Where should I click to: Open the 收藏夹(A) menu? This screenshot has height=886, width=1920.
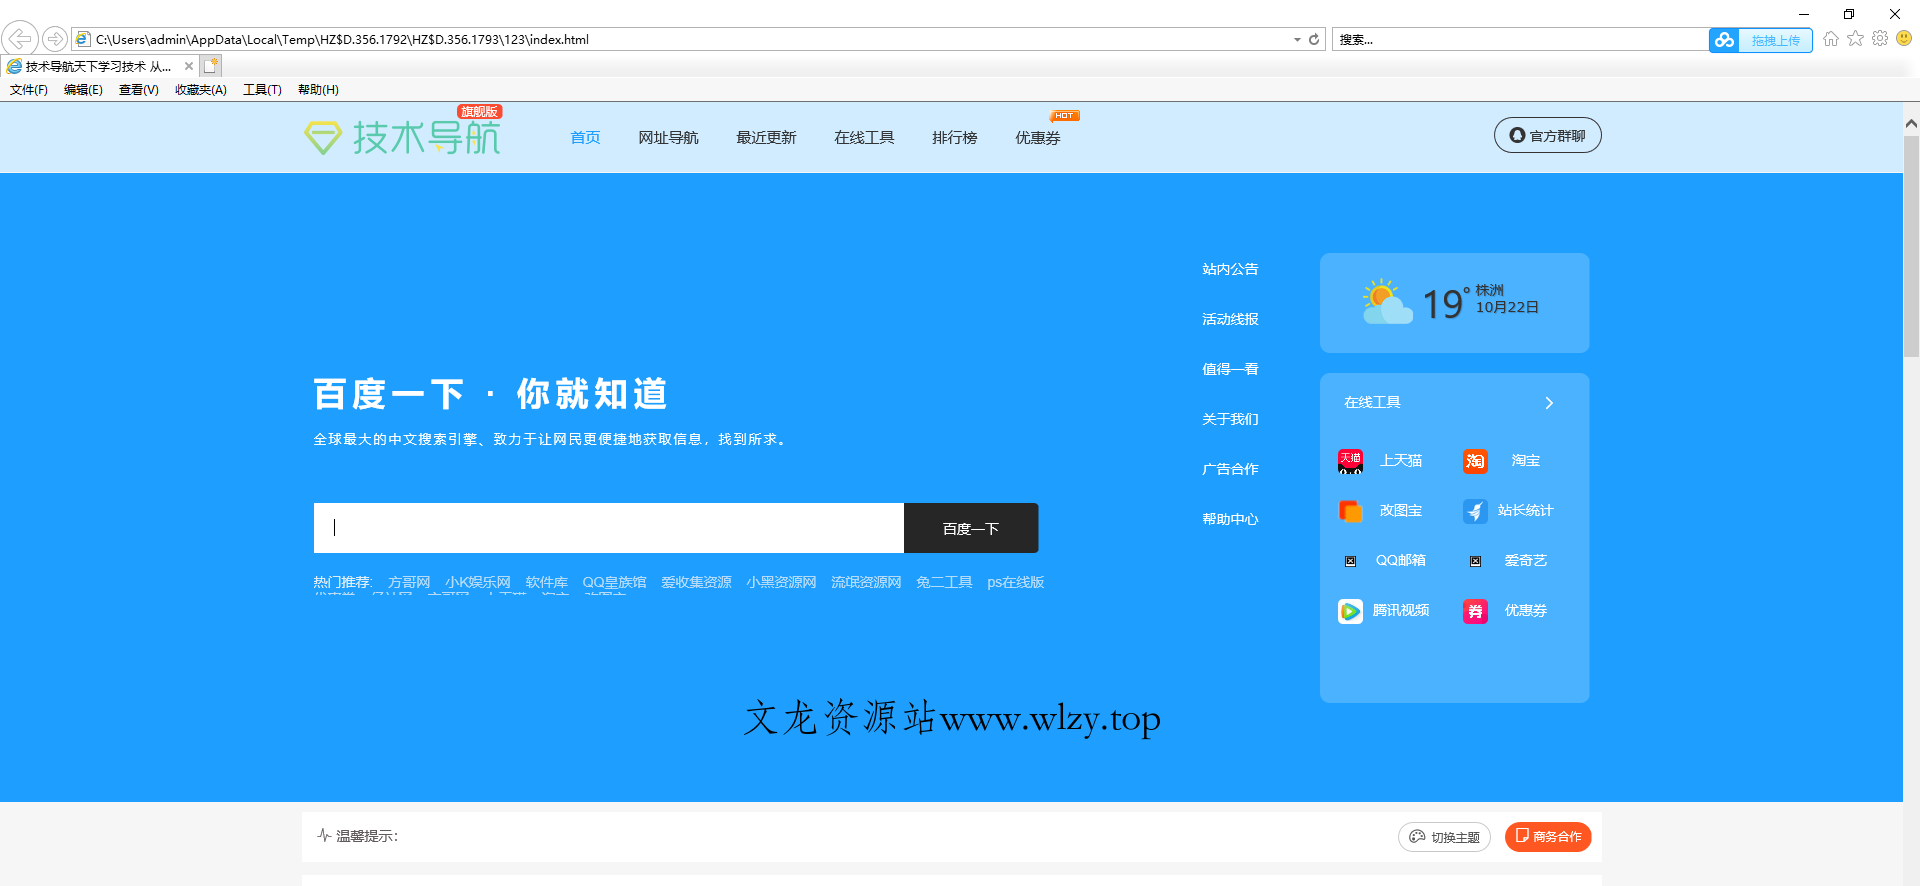pos(201,90)
